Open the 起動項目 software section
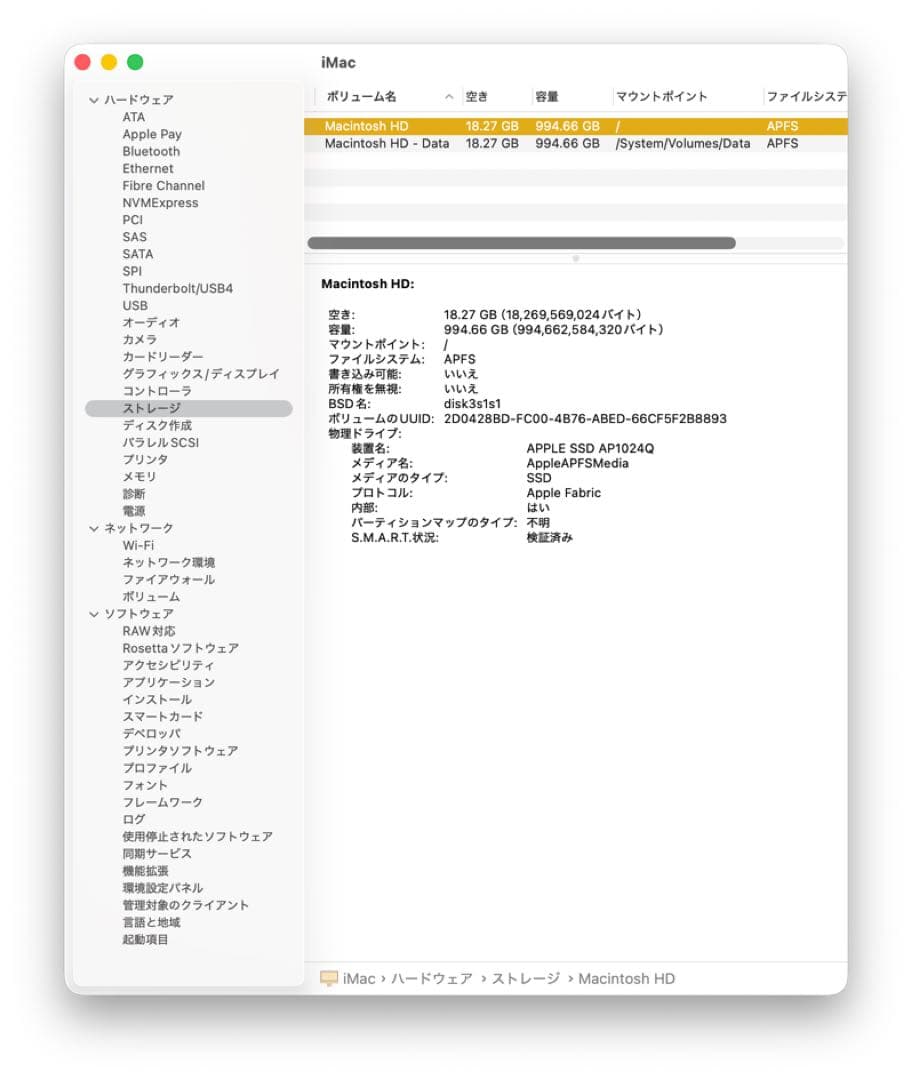The height and width of the screenshot is (1080, 912). coord(144,940)
